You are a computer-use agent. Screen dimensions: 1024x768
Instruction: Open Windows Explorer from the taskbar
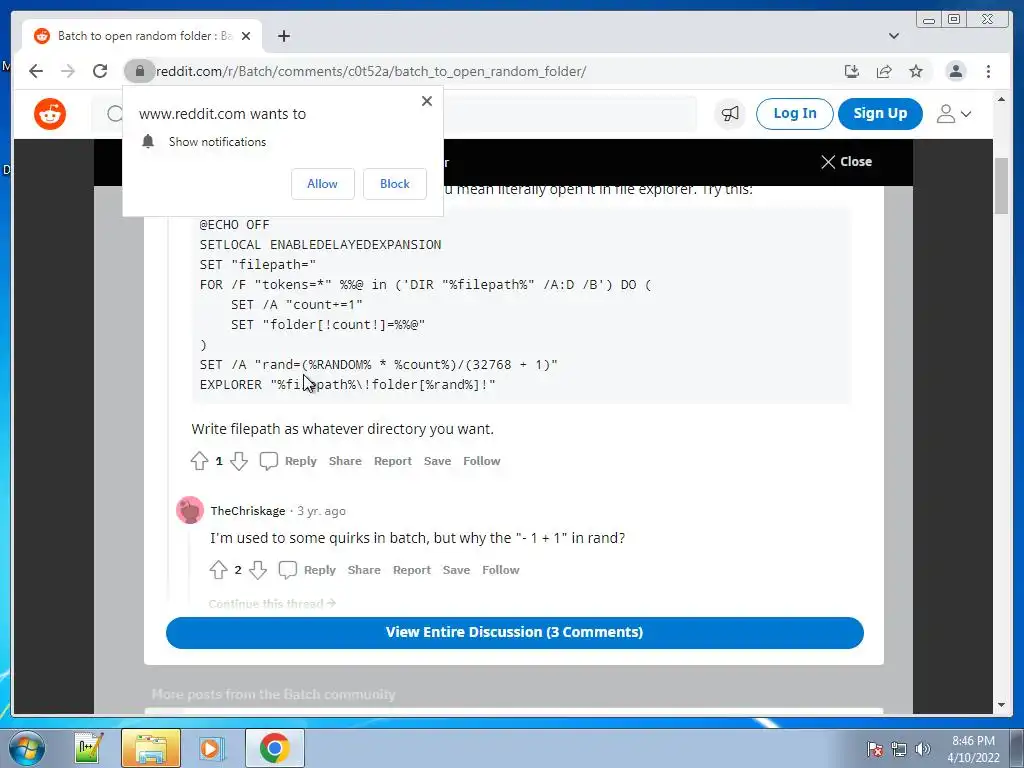point(150,748)
